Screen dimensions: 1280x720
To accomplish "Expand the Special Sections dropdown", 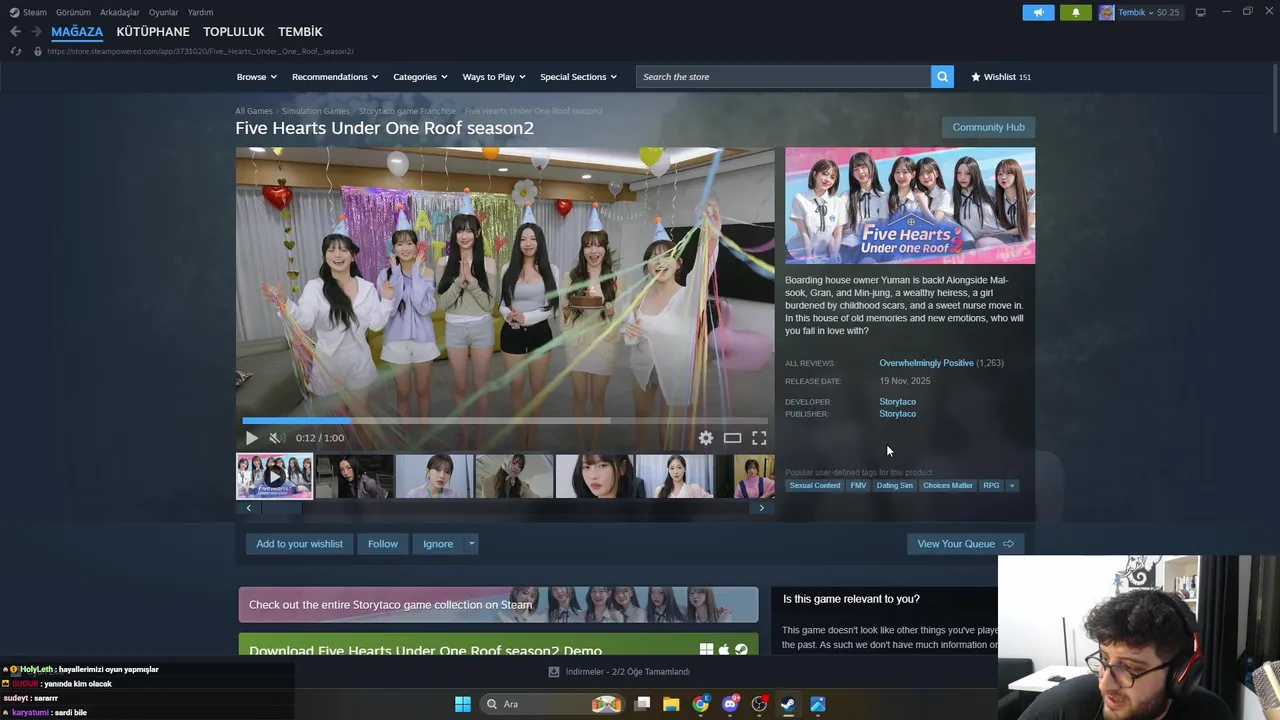I will (x=578, y=77).
